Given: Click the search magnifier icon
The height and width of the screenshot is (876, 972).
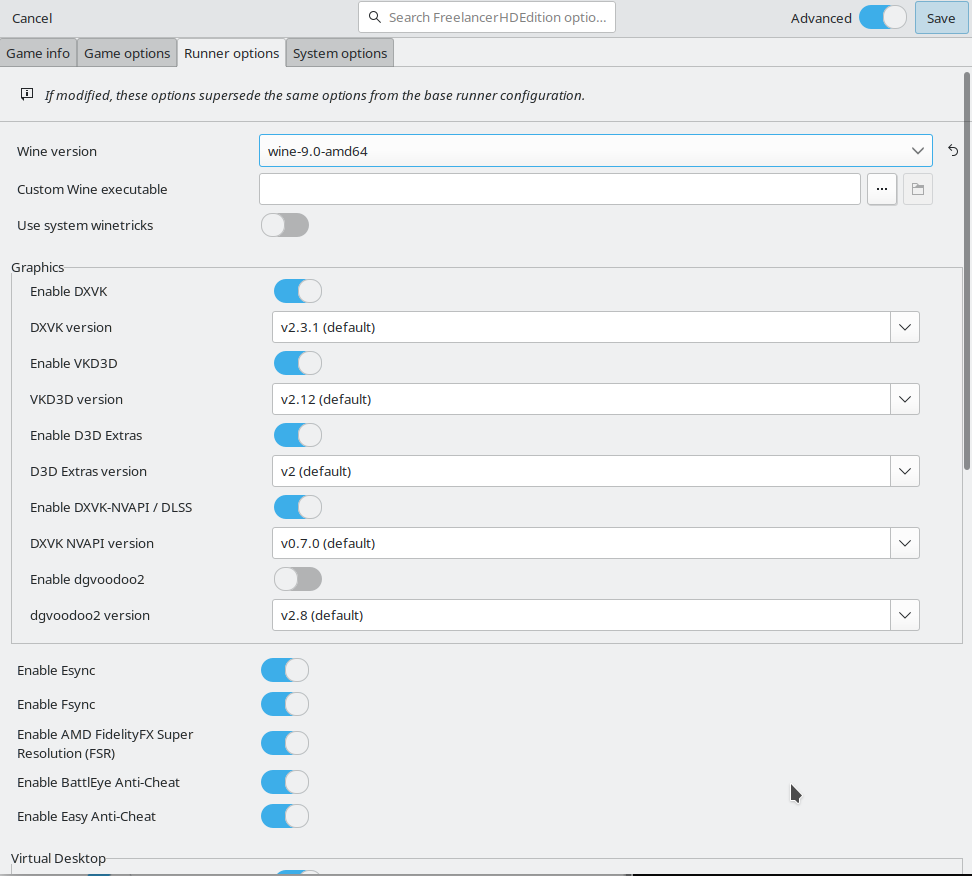Looking at the screenshot, I should pos(374,17).
